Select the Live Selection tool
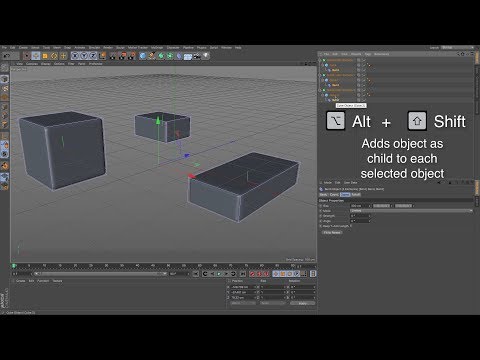This screenshot has height=360, width=480. tap(27, 56)
